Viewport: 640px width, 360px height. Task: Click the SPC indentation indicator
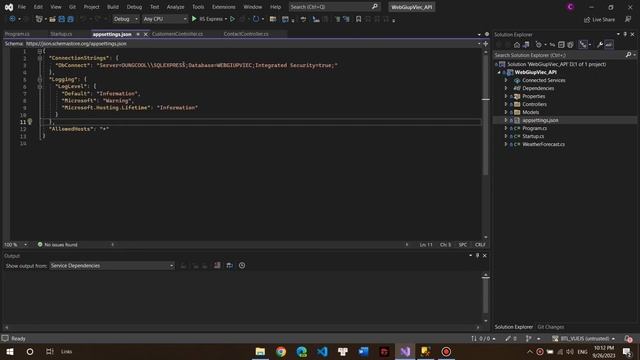(463, 244)
